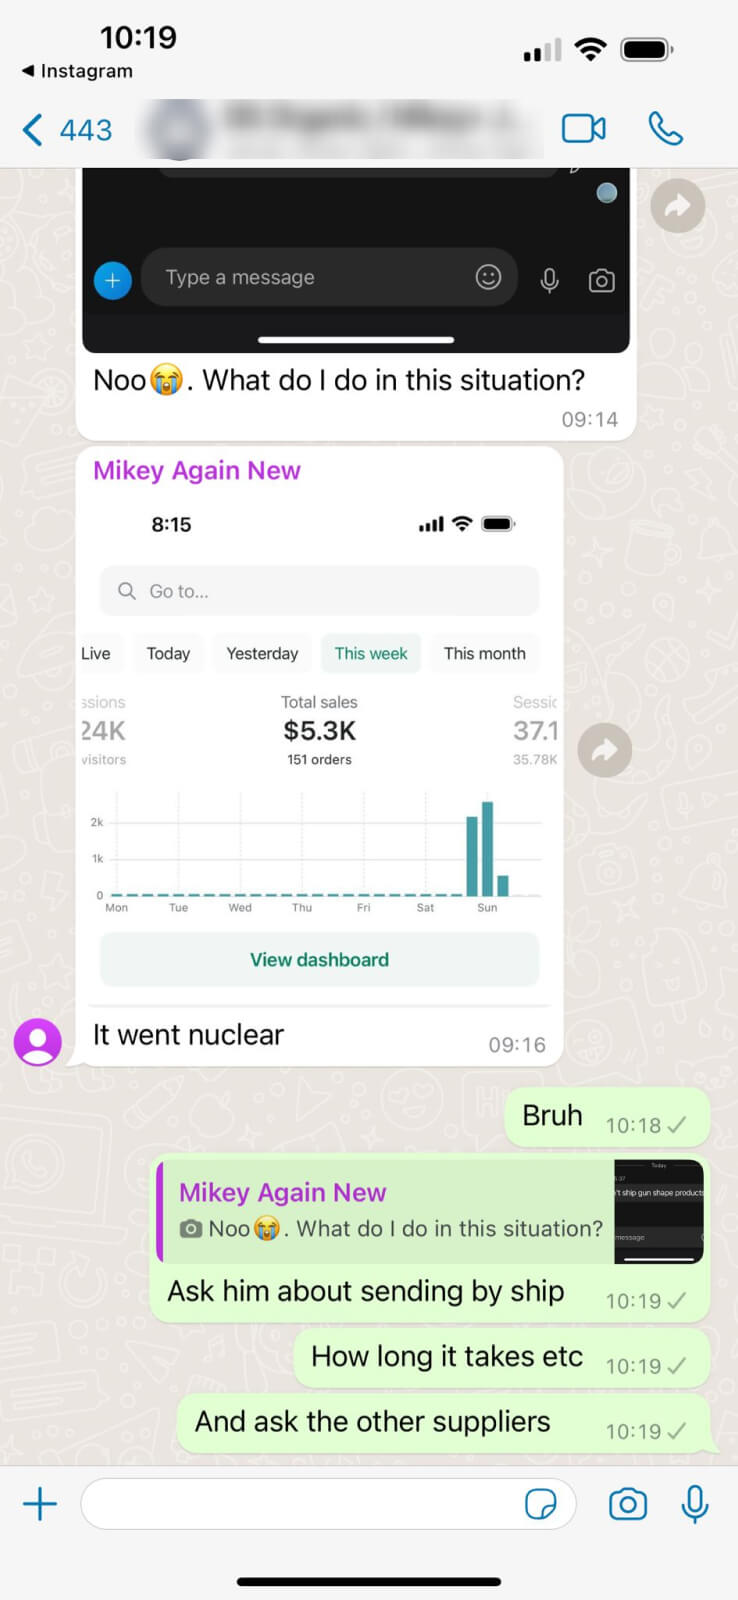
Task: Tap the Mikey Again New sender name
Action: coord(197,470)
